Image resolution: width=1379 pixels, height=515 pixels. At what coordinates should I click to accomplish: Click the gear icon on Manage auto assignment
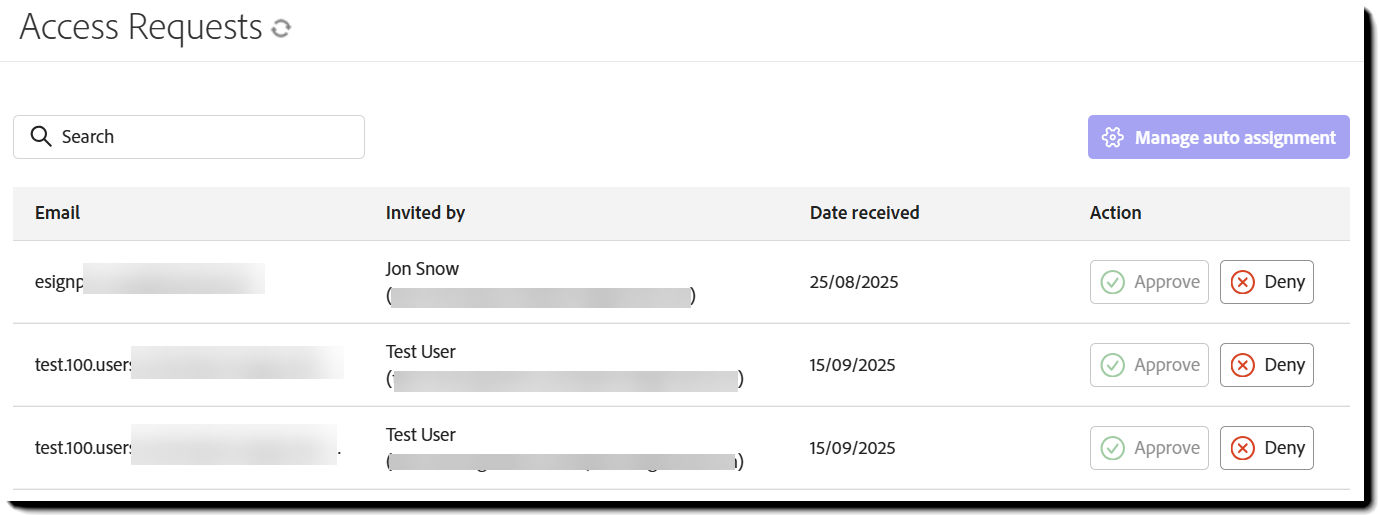[x=1112, y=138]
